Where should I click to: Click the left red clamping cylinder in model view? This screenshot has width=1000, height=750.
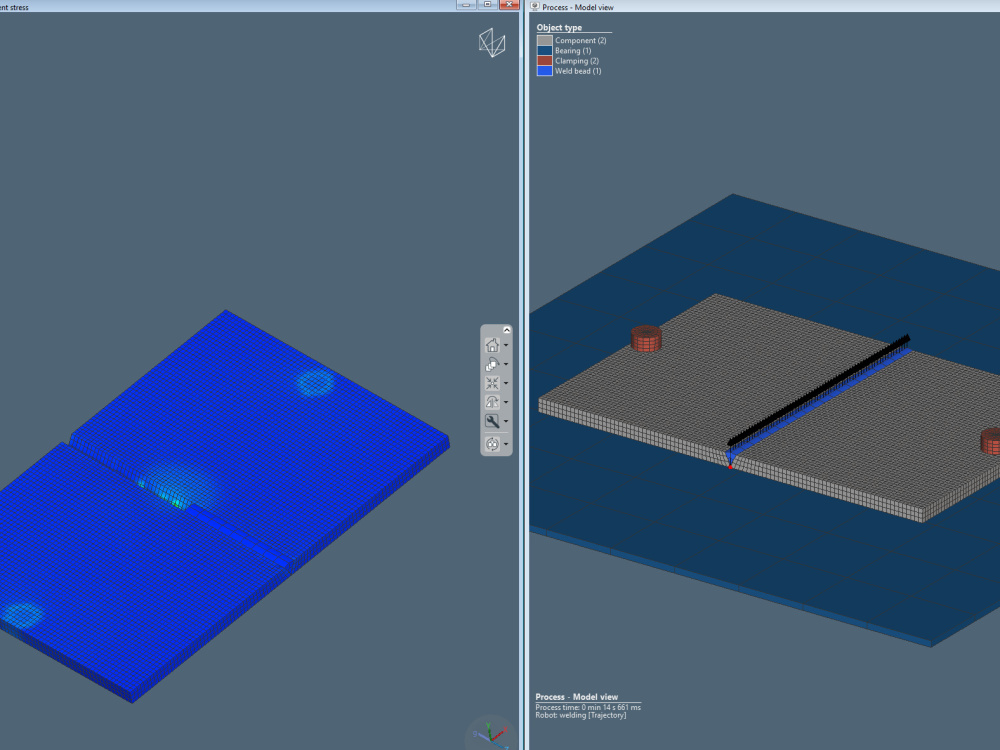tap(646, 339)
